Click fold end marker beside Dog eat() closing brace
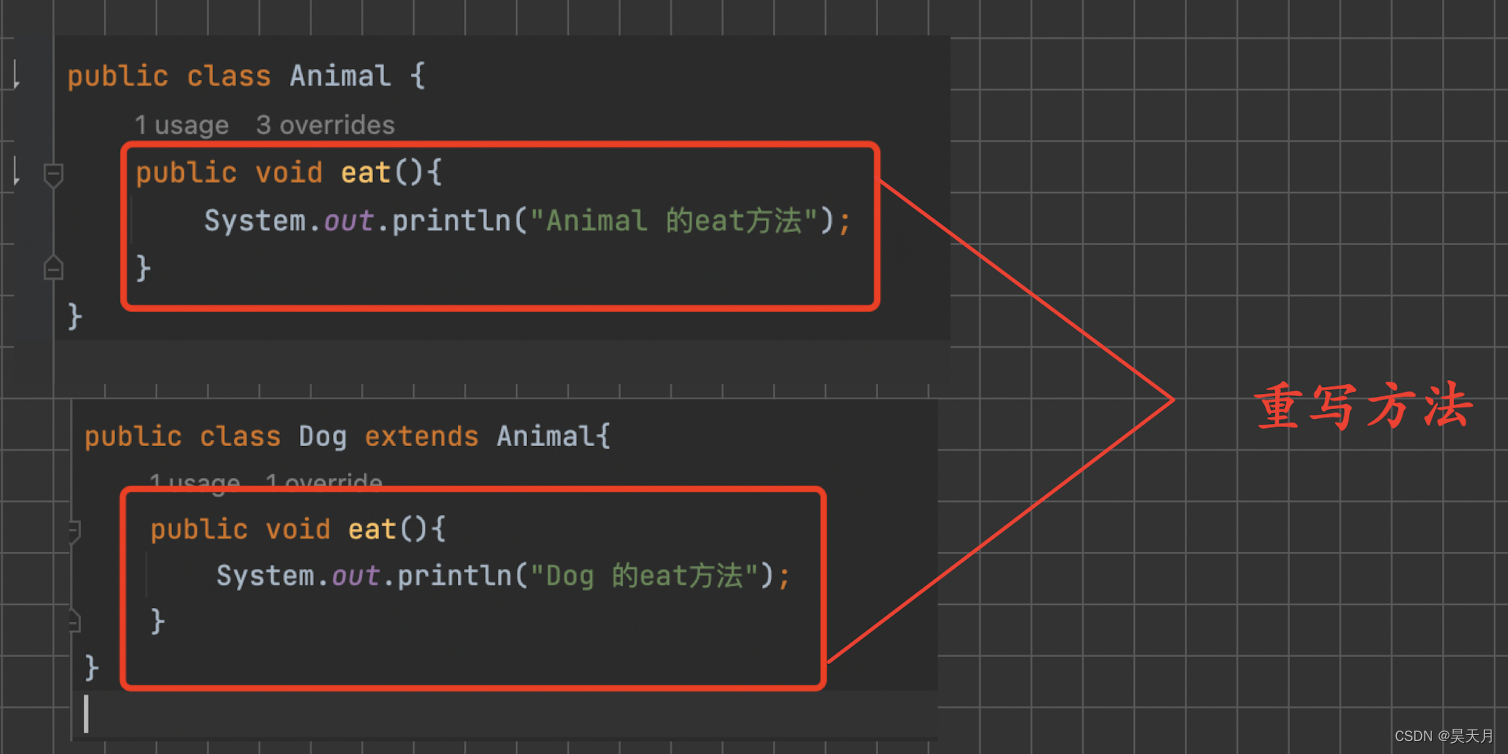The image size is (1508, 754). (x=74, y=622)
